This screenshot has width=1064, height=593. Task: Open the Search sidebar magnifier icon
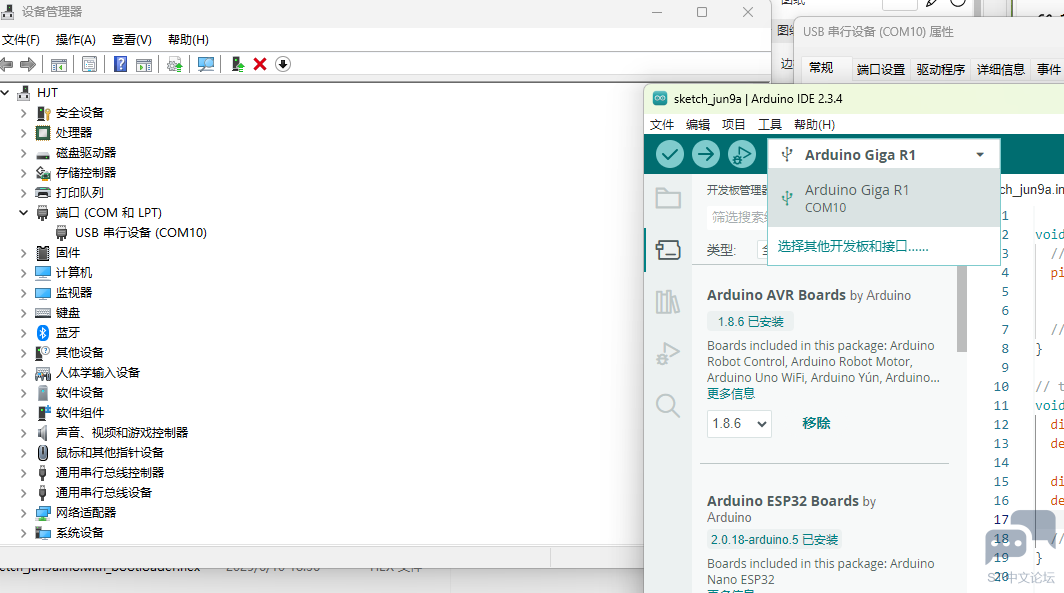pyautogui.click(x=668, y=405)
